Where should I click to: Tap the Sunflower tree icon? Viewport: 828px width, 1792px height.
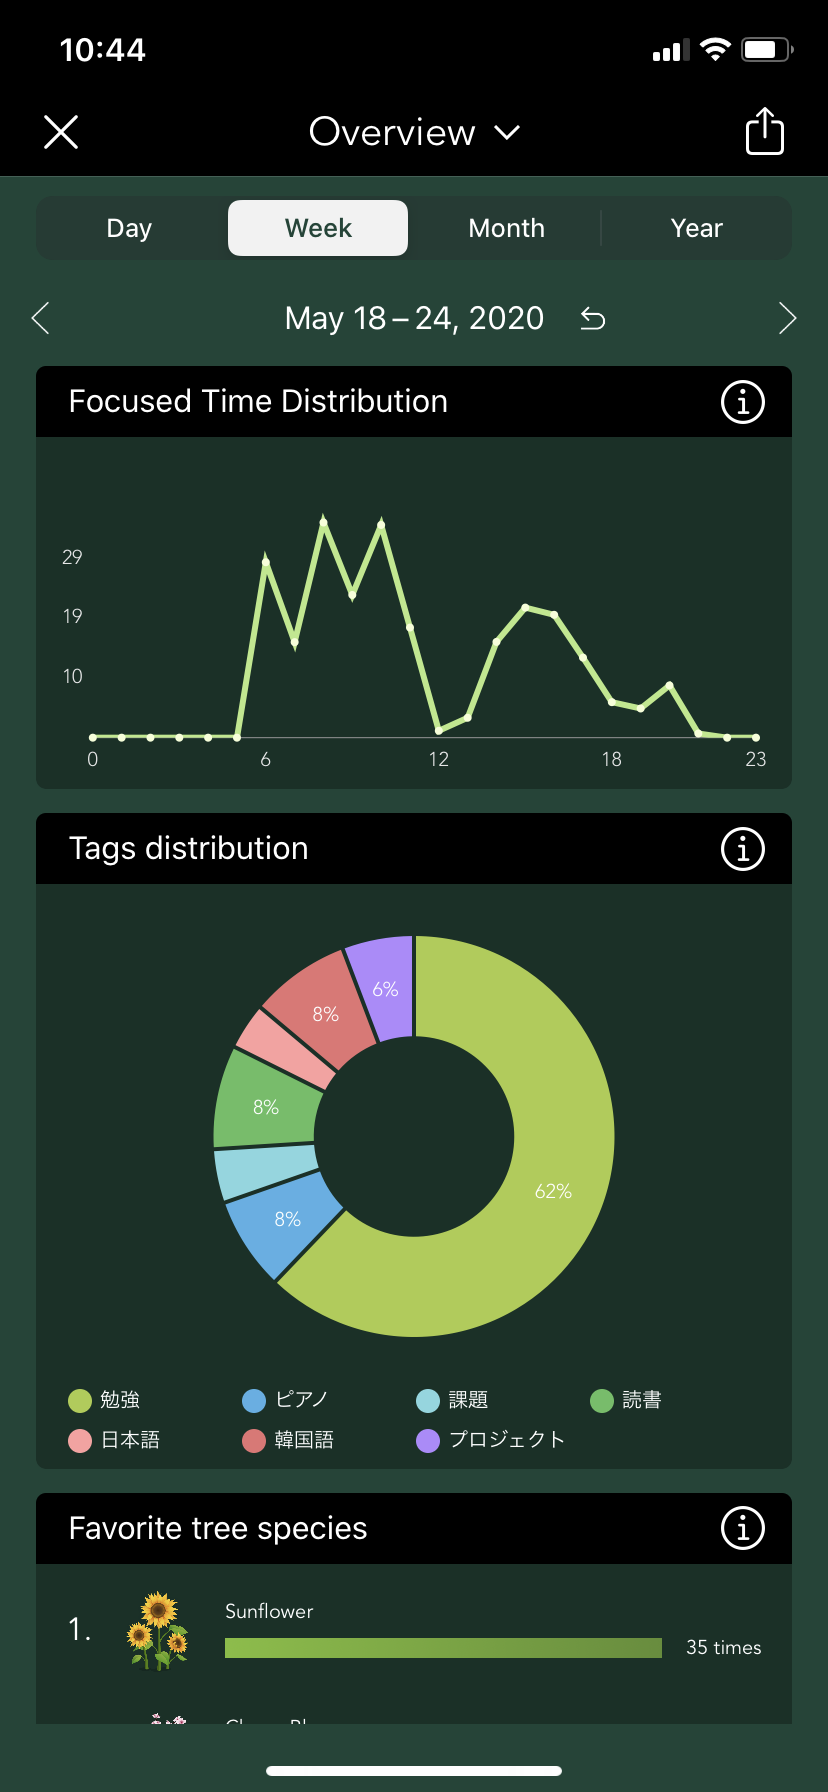158,1631
